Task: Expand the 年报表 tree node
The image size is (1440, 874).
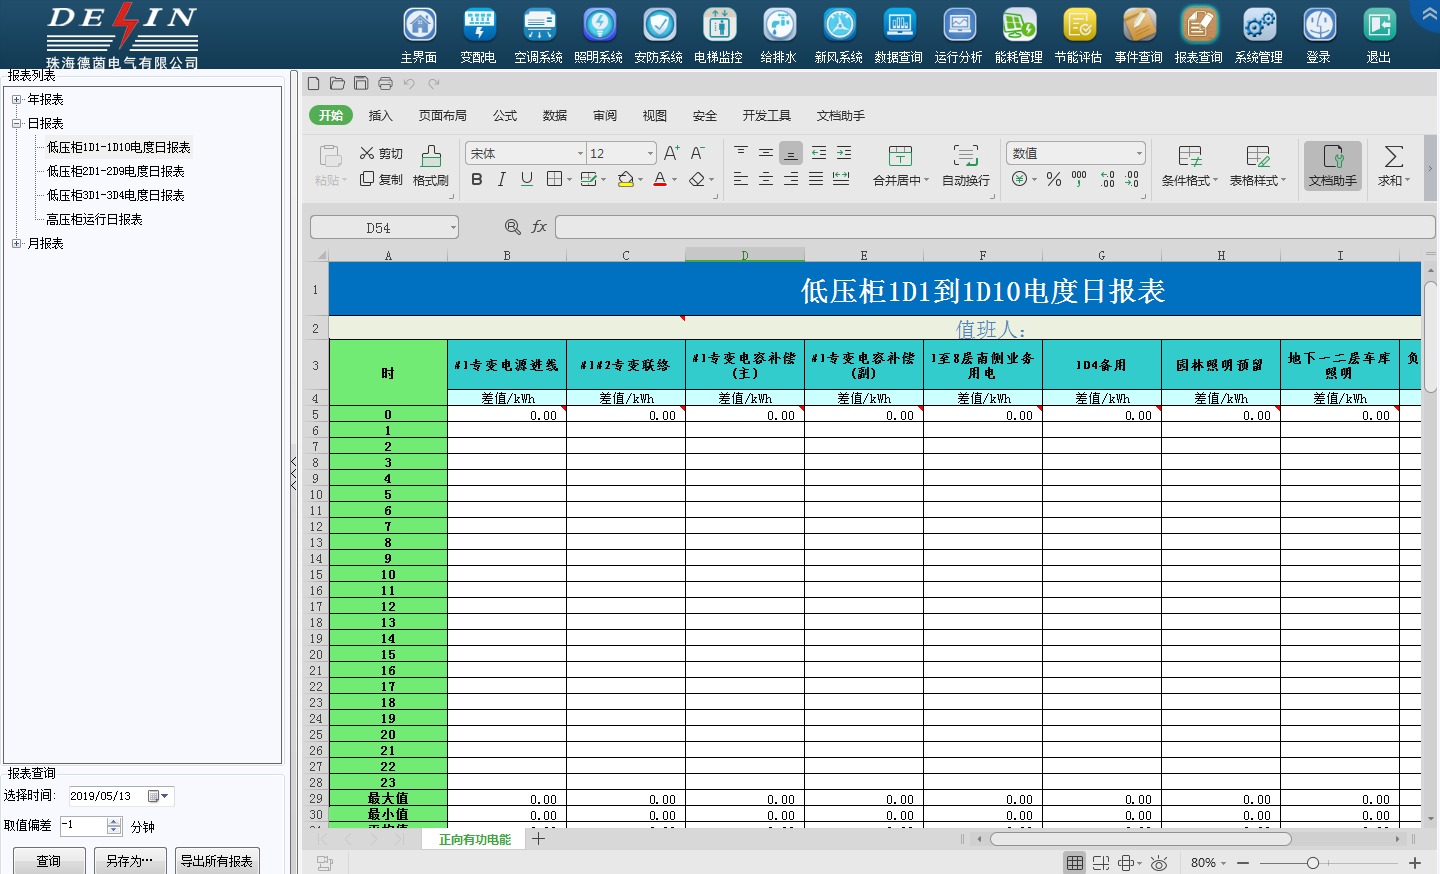Action: coord(17,100)
